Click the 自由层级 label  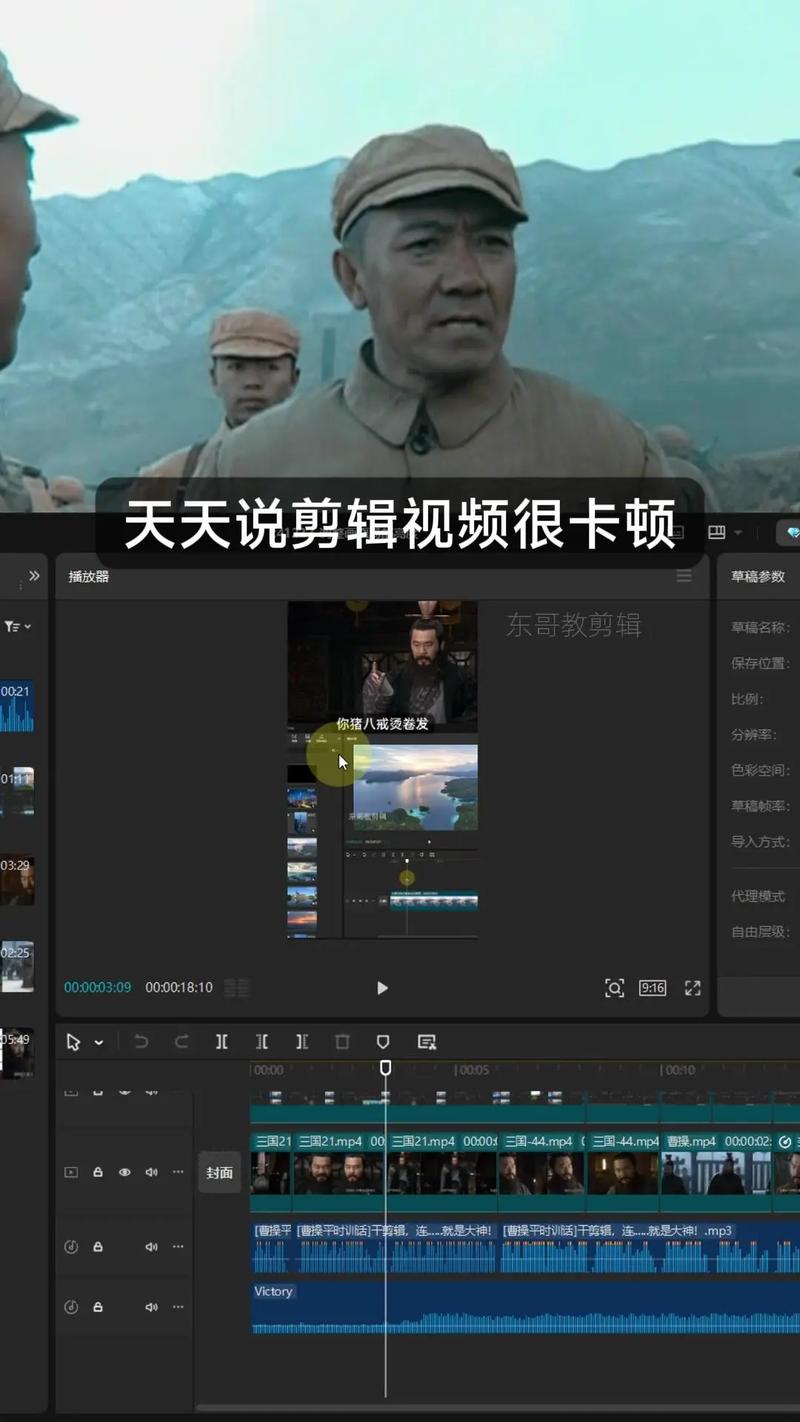760,932
